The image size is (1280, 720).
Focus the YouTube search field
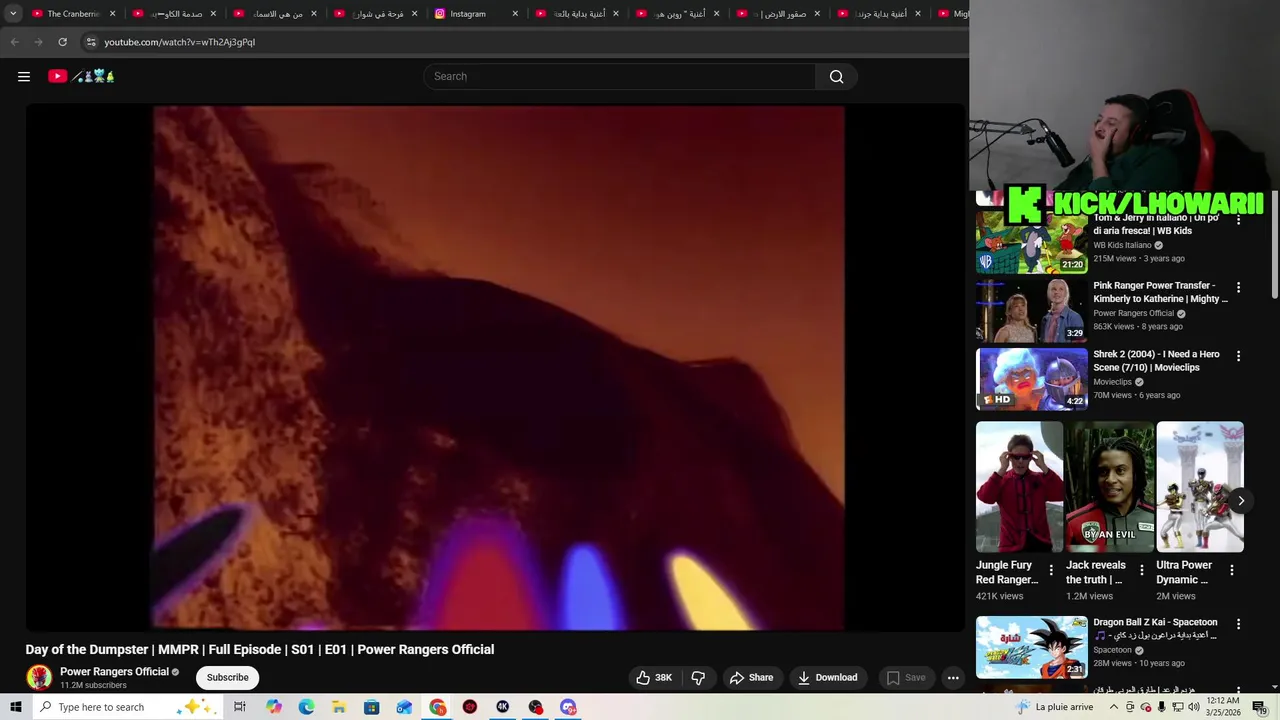point(620,76)
